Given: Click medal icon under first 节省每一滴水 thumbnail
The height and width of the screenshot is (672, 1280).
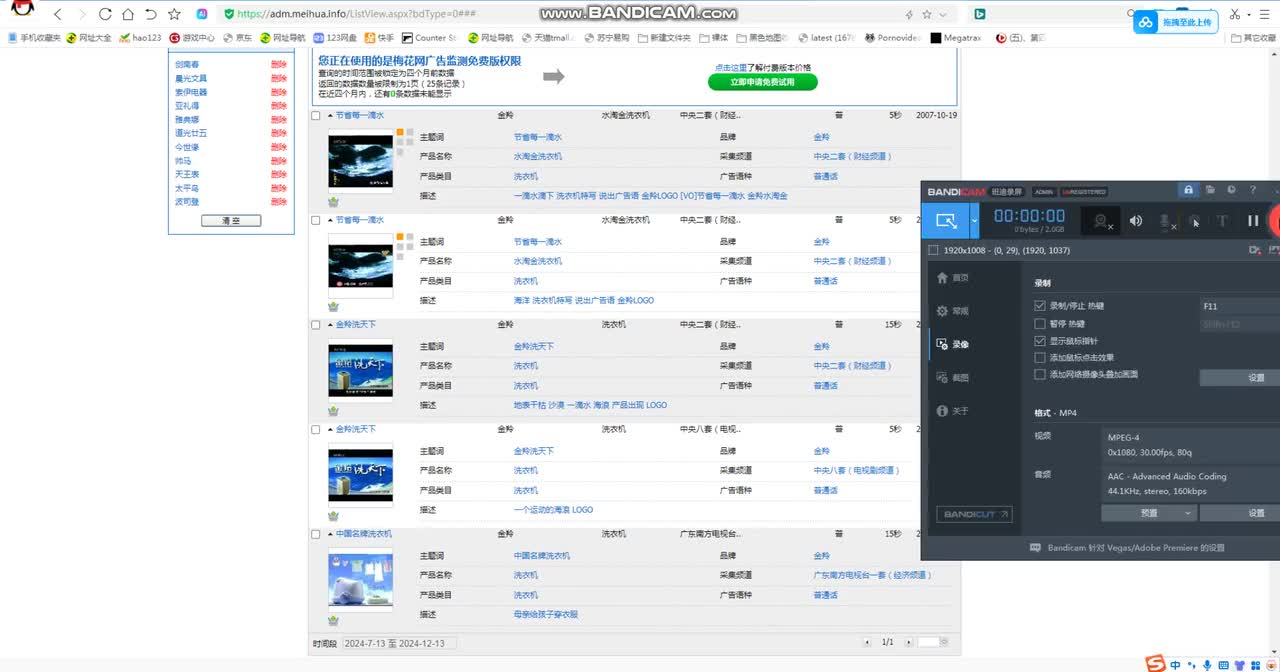Looking at the screenshot, I should coord(333,202).
